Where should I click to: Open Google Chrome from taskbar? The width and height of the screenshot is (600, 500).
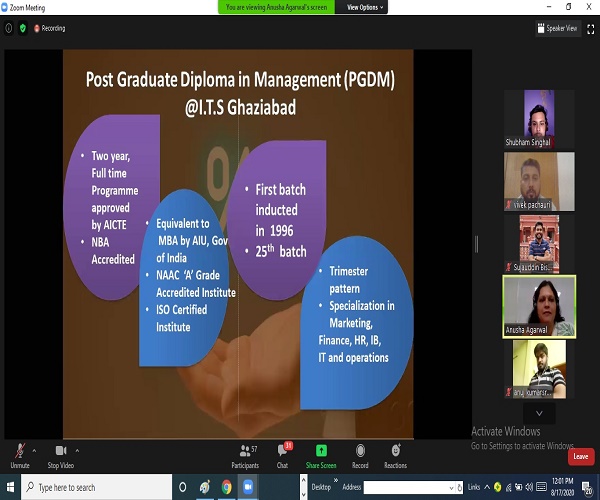(227, 487)
